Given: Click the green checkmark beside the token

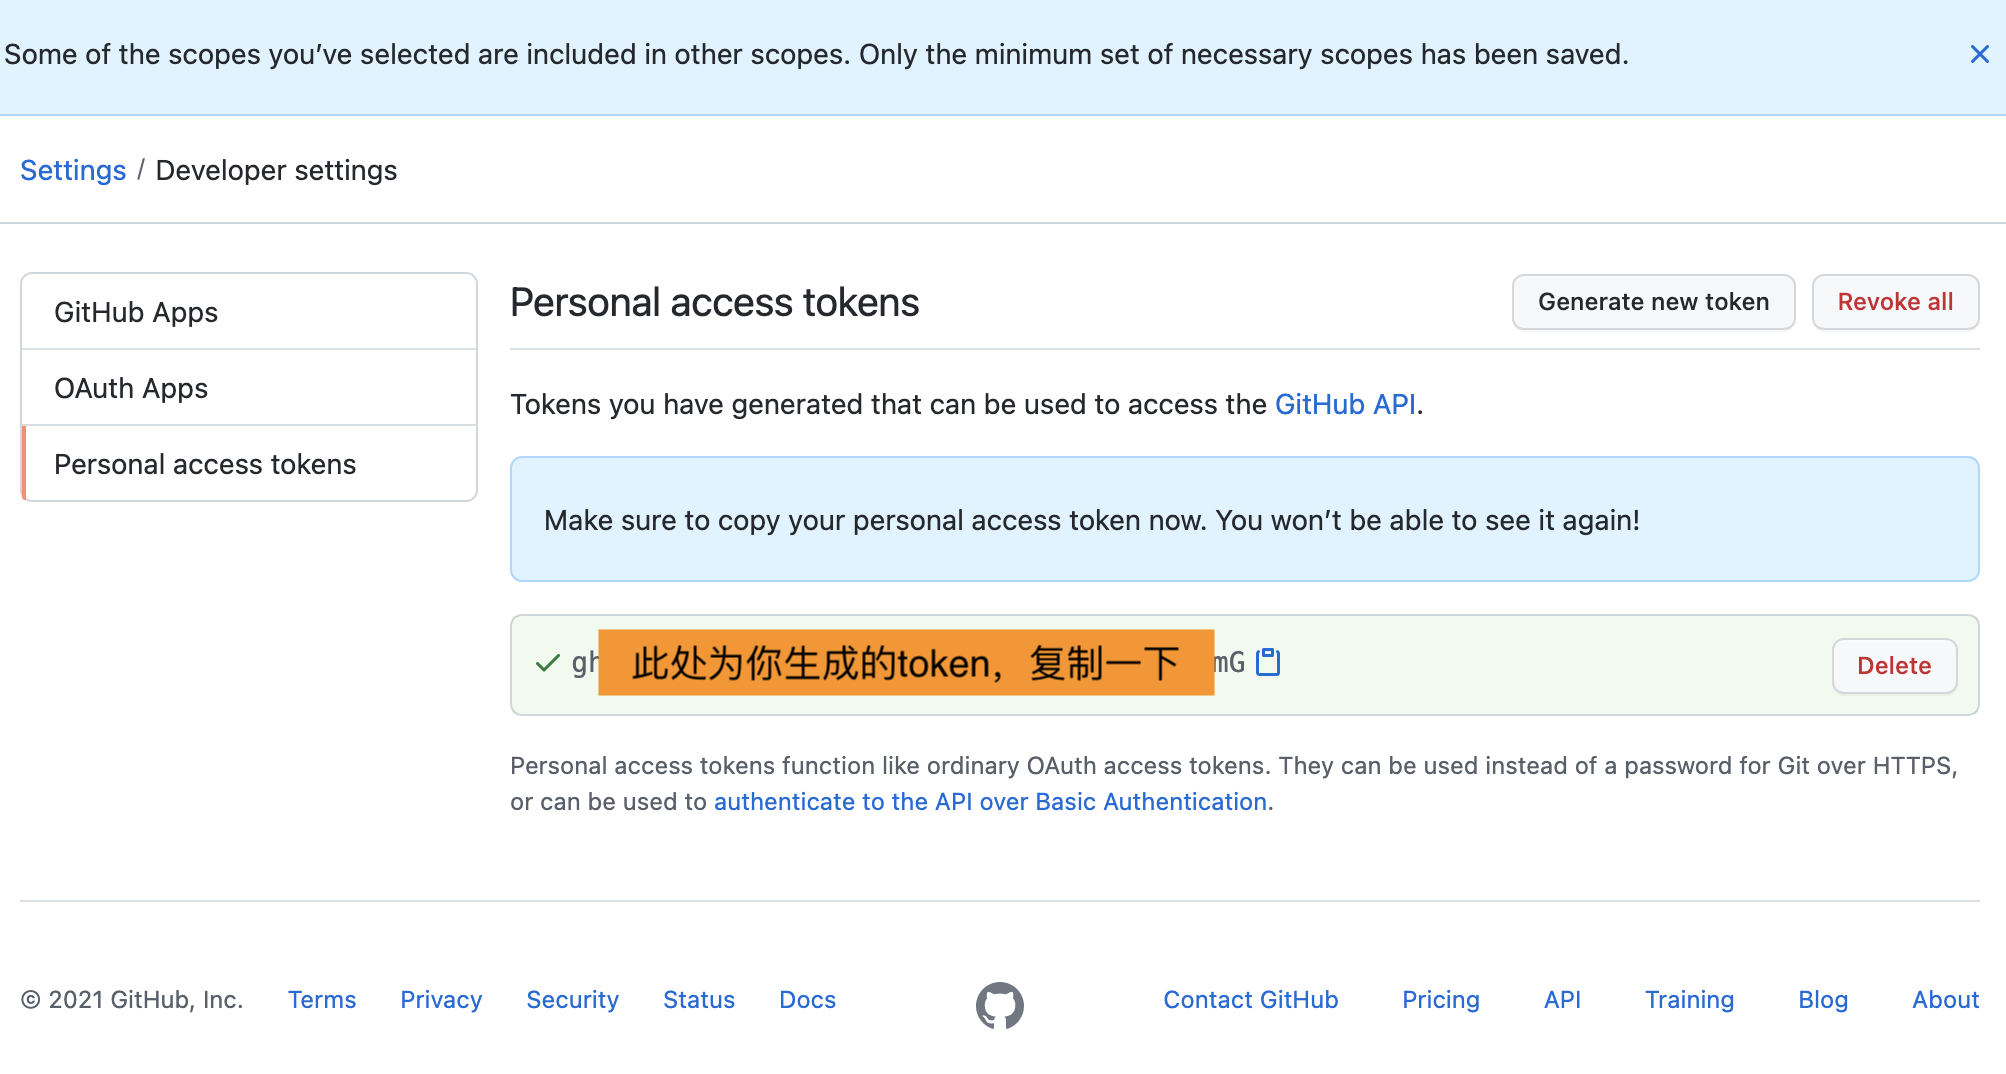Looking at the screenshot, I should click(x=547, y=663).
